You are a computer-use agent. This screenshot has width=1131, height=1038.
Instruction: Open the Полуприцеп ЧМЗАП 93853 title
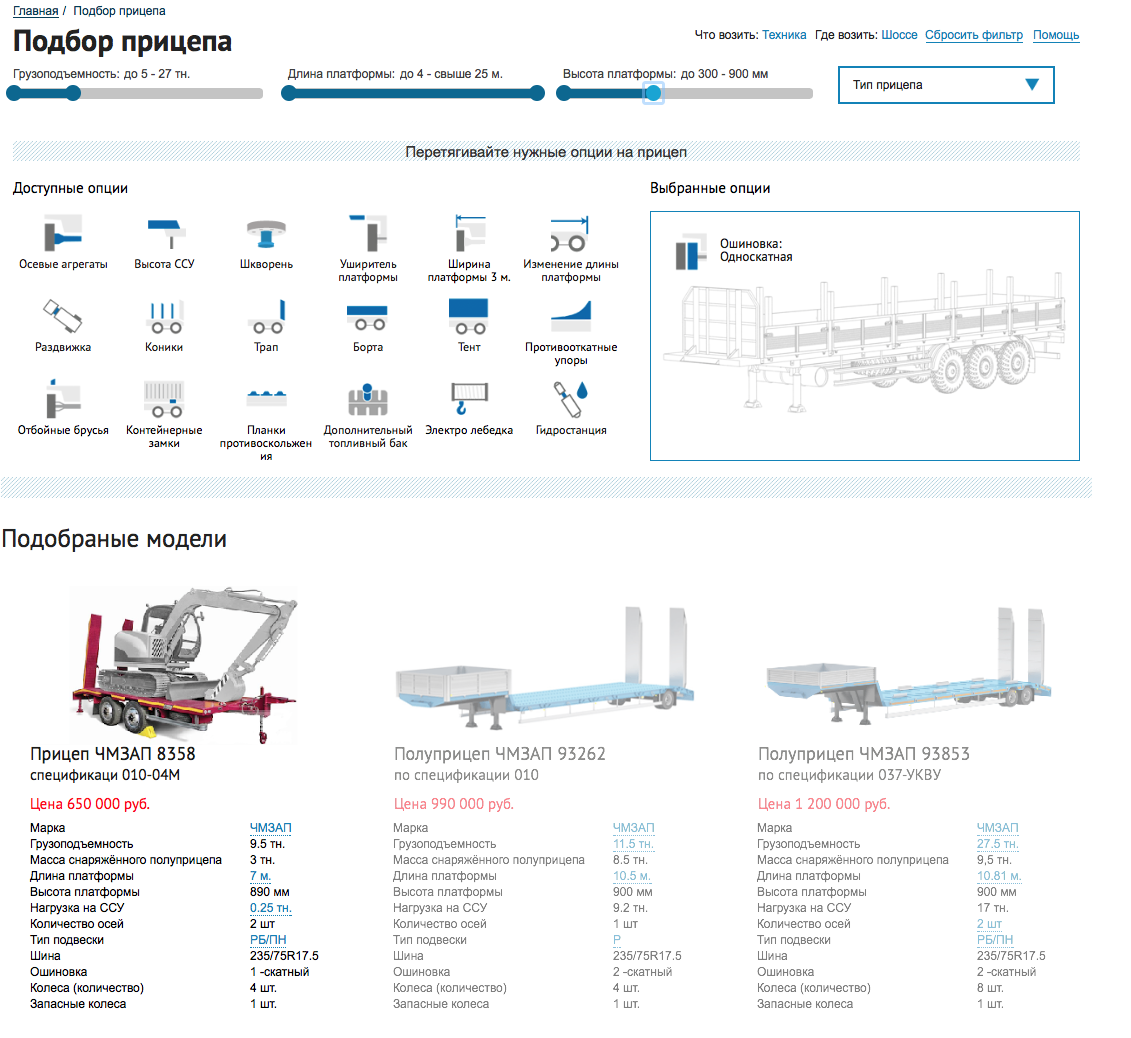click(863, 754)
